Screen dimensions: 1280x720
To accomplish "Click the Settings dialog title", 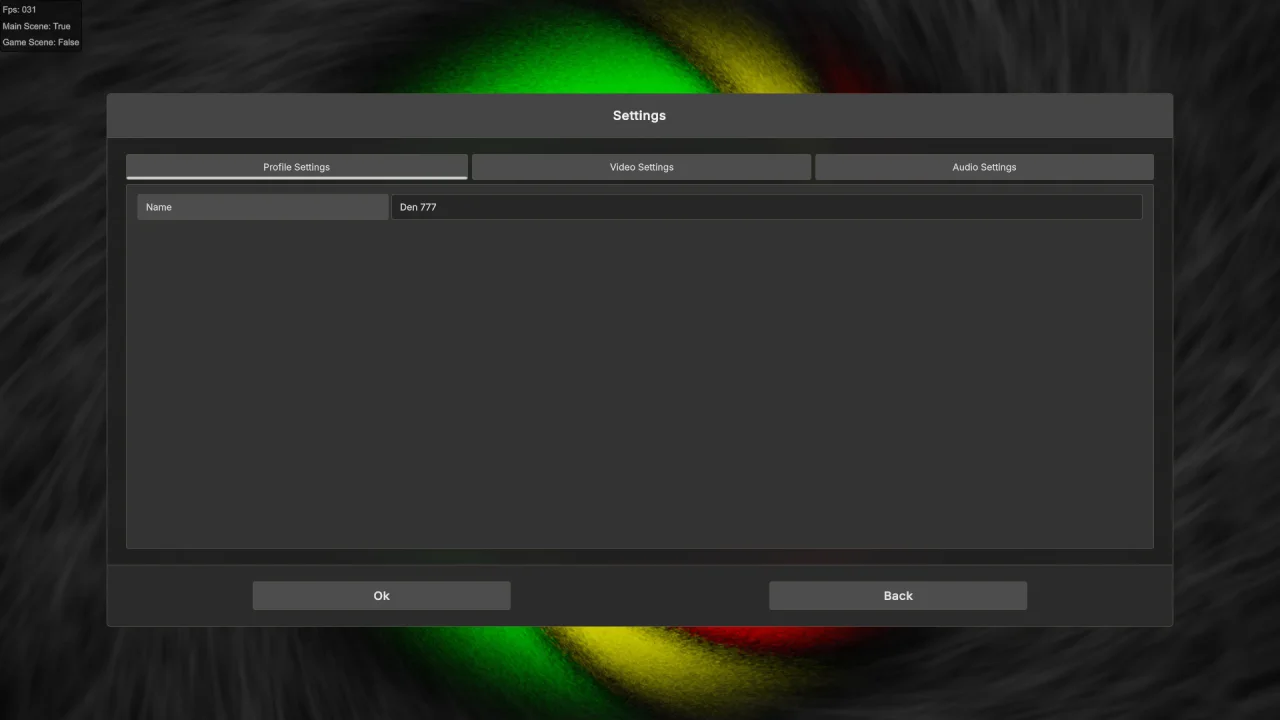I will (x=639, y=116).
